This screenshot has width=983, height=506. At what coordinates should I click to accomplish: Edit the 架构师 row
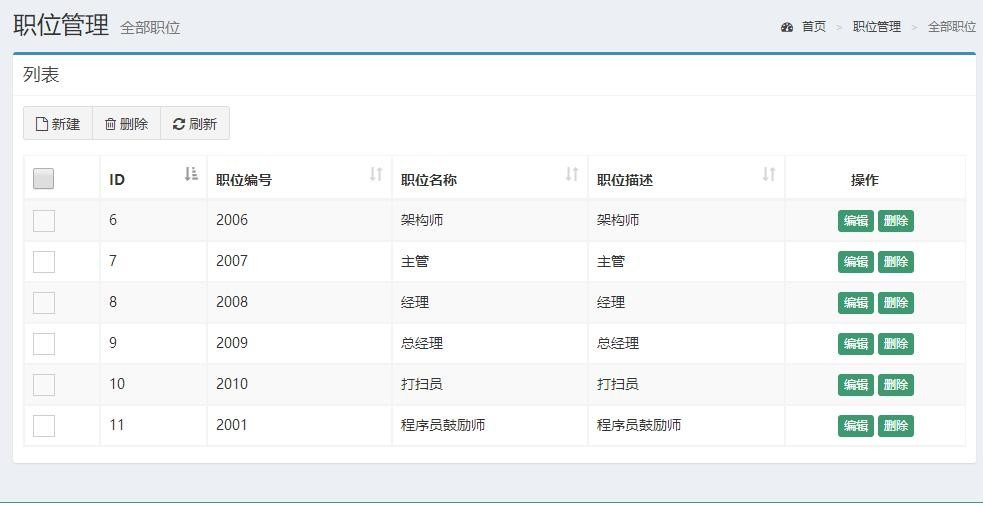coord(856,221)
